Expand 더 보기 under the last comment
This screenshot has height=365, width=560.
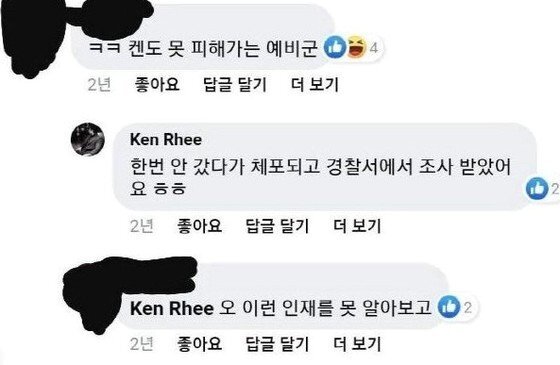pyautogui.click(x=357, y=344)
